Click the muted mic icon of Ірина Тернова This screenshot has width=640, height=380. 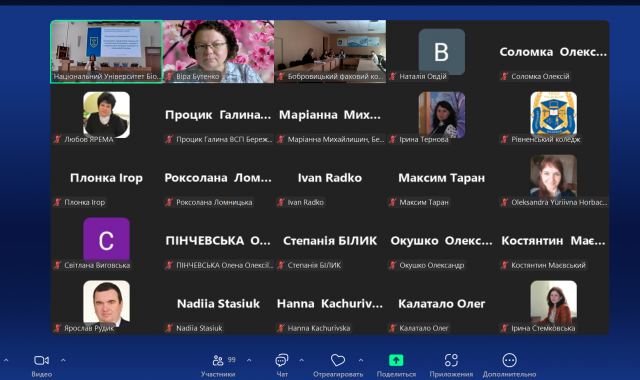393,139
